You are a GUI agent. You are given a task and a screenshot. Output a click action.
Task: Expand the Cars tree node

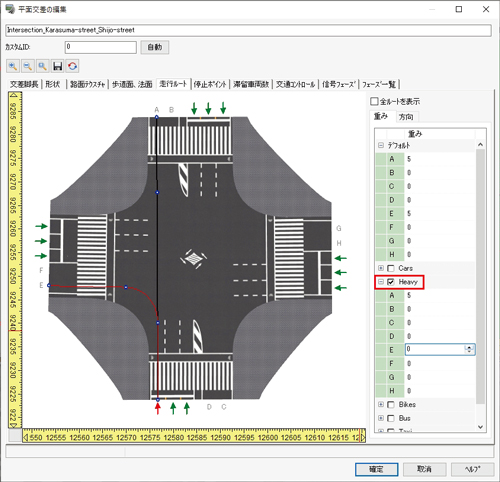(x=381, y=268)
